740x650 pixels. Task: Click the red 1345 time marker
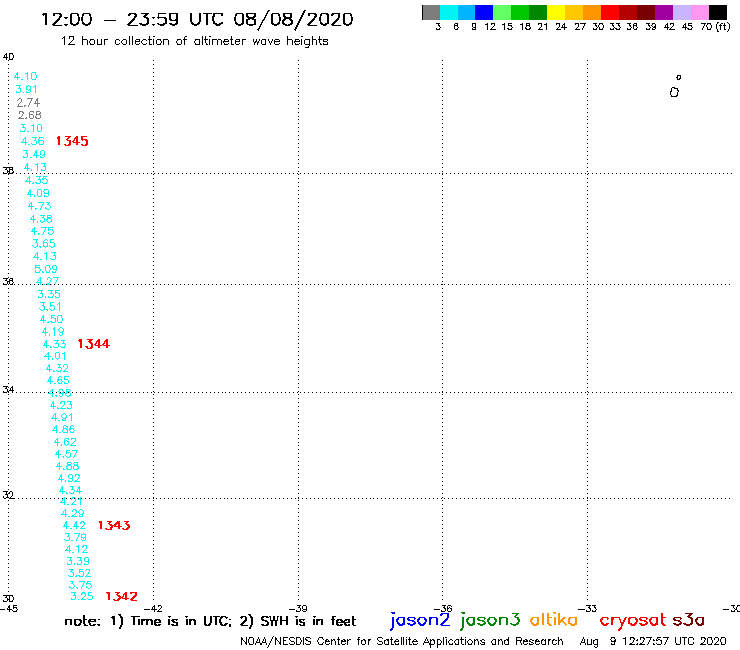[72, 141]
